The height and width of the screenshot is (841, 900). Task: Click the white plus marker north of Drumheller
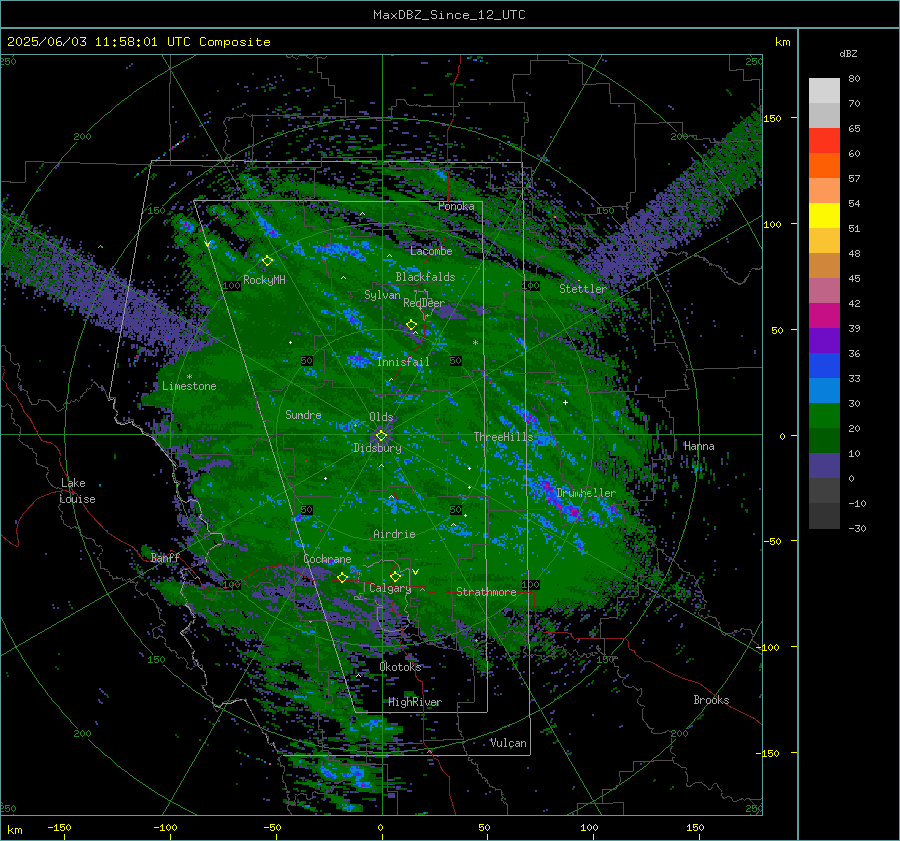pos(565,402)
